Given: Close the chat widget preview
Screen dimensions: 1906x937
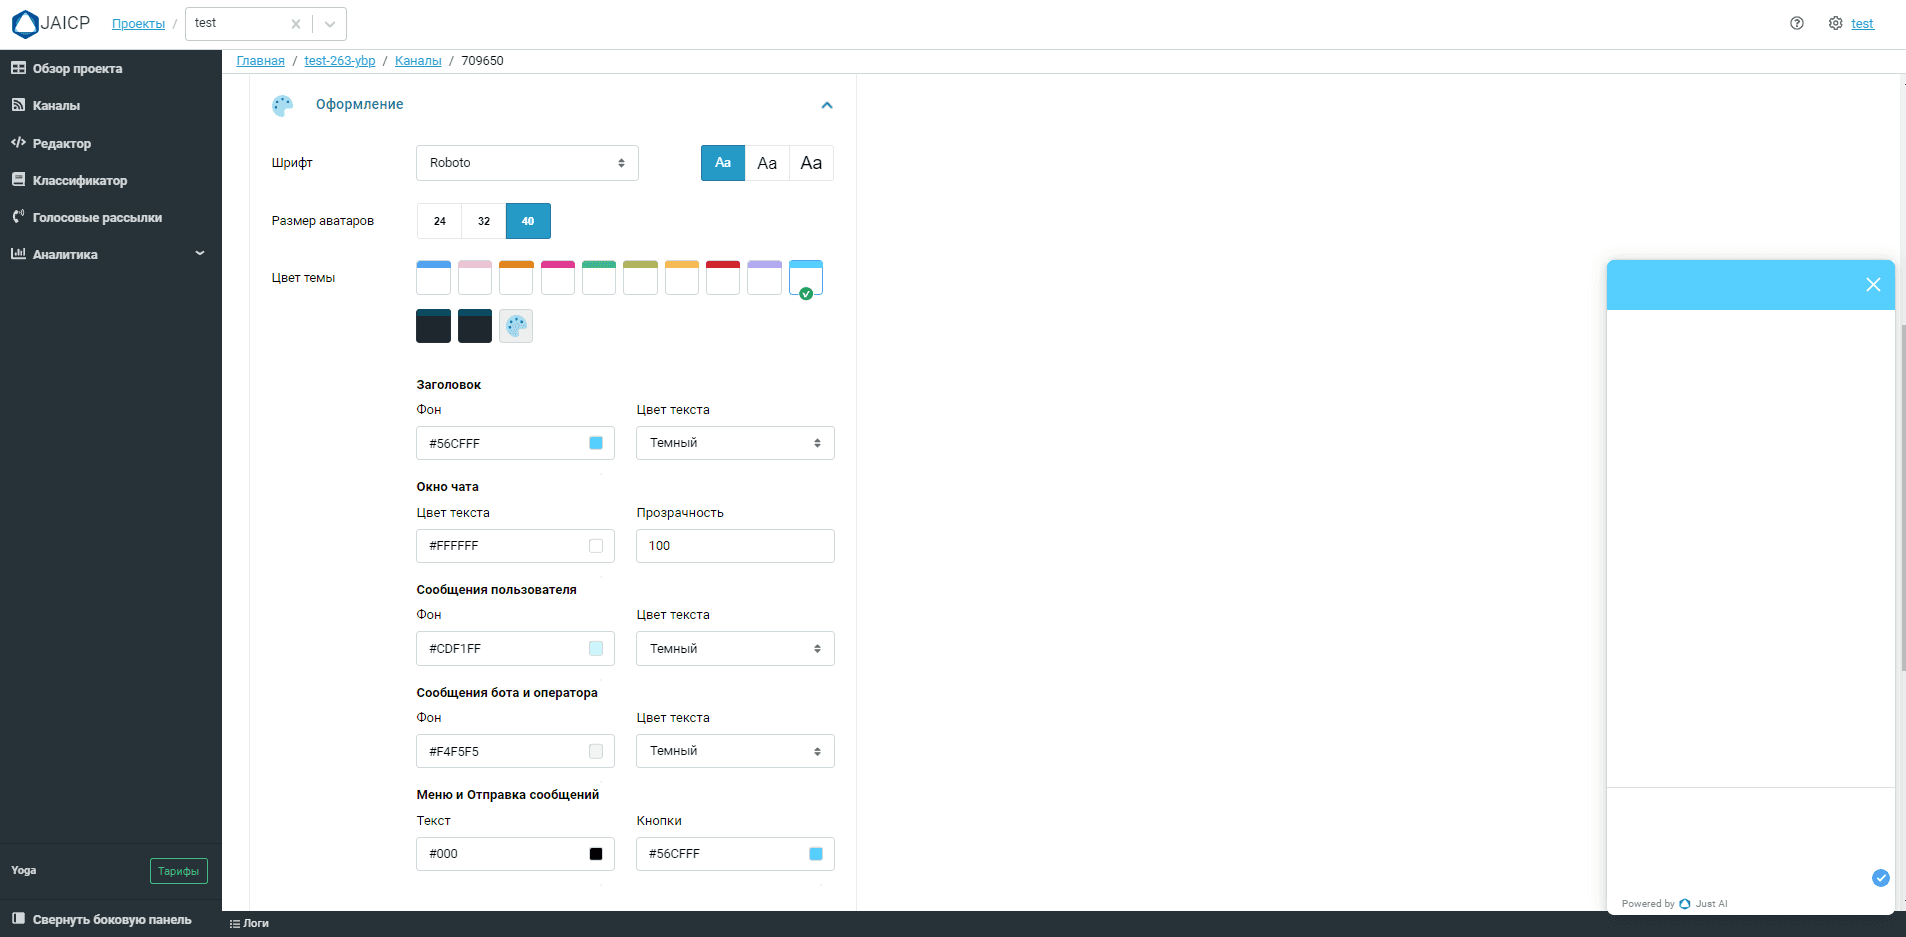Looking at the screenshot, I should pyautogui.click(x=1873, y=285).
